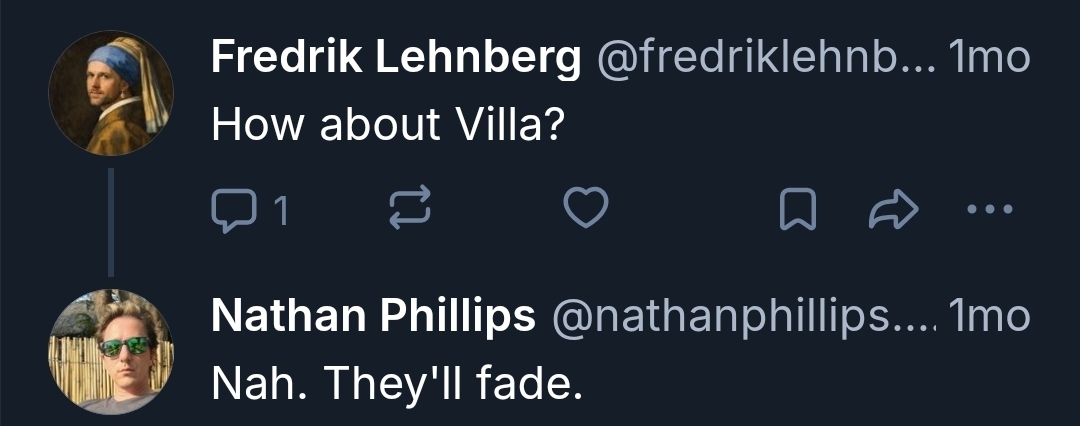Visit Fredrik Lehnberg's profile via display name
This screenshot has height=426, width=1080.
click(396, 59)
